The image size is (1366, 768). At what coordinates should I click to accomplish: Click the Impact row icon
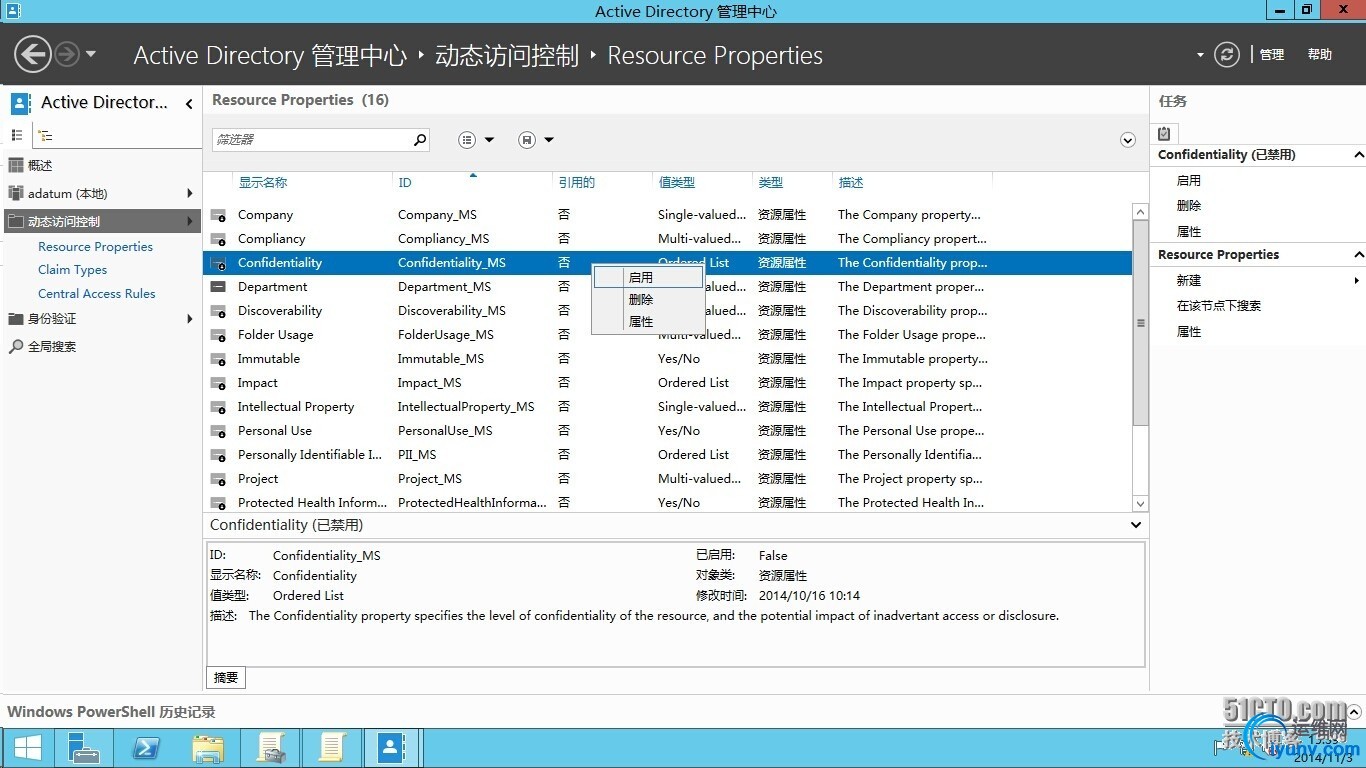click(218, 383)
